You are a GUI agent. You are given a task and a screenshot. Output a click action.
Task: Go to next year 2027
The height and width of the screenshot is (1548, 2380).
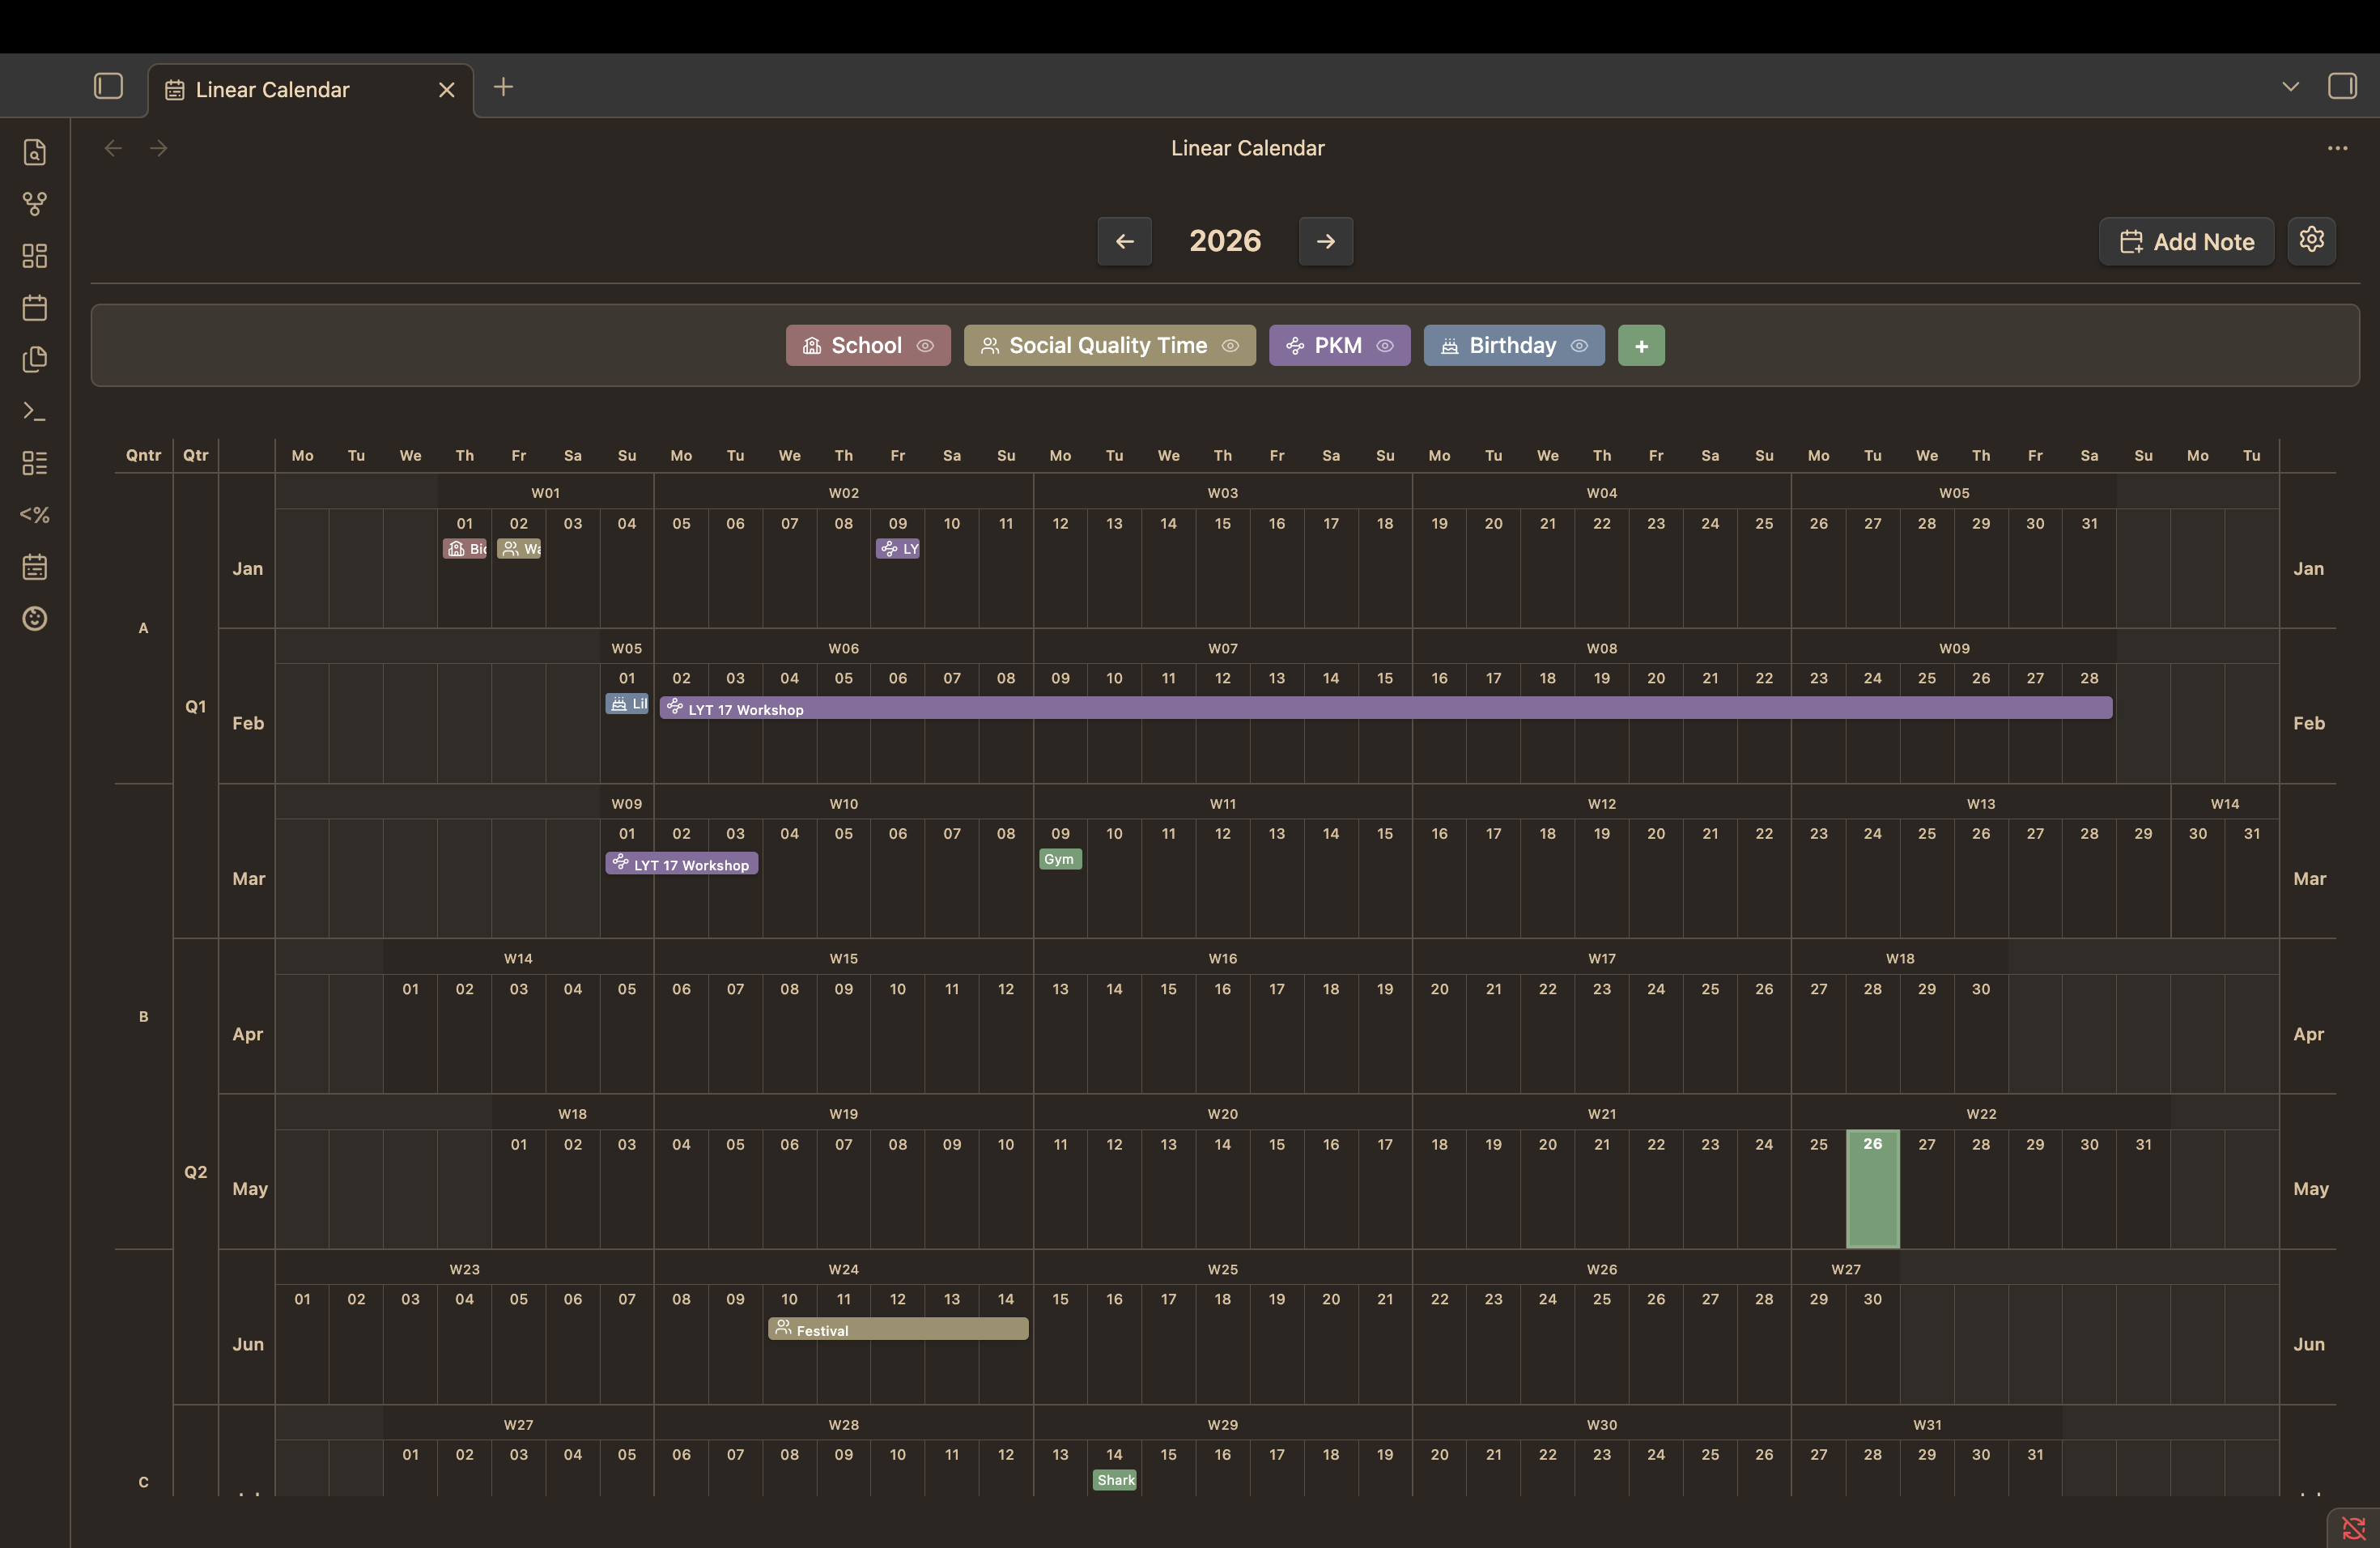point(1326,241)
